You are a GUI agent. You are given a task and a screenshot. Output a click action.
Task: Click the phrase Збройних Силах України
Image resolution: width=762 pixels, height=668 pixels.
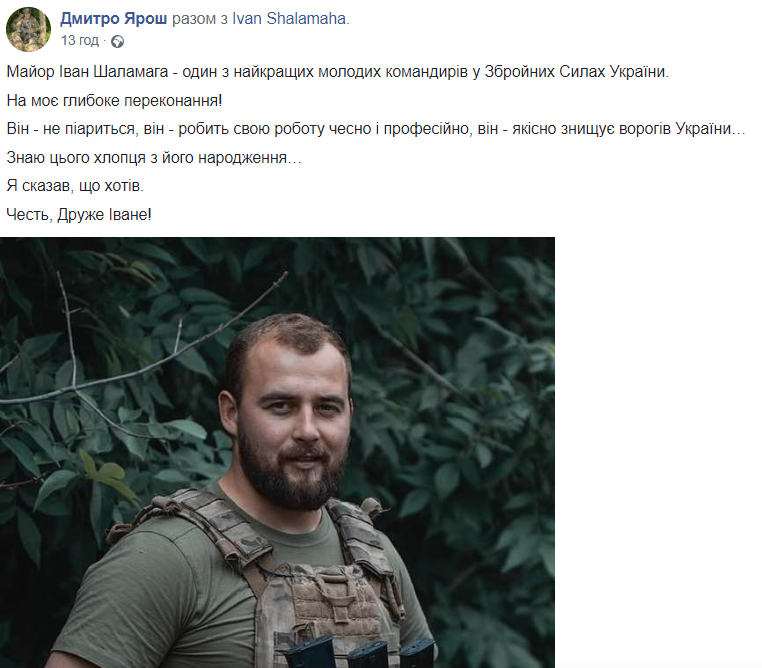tap(576, 72)
